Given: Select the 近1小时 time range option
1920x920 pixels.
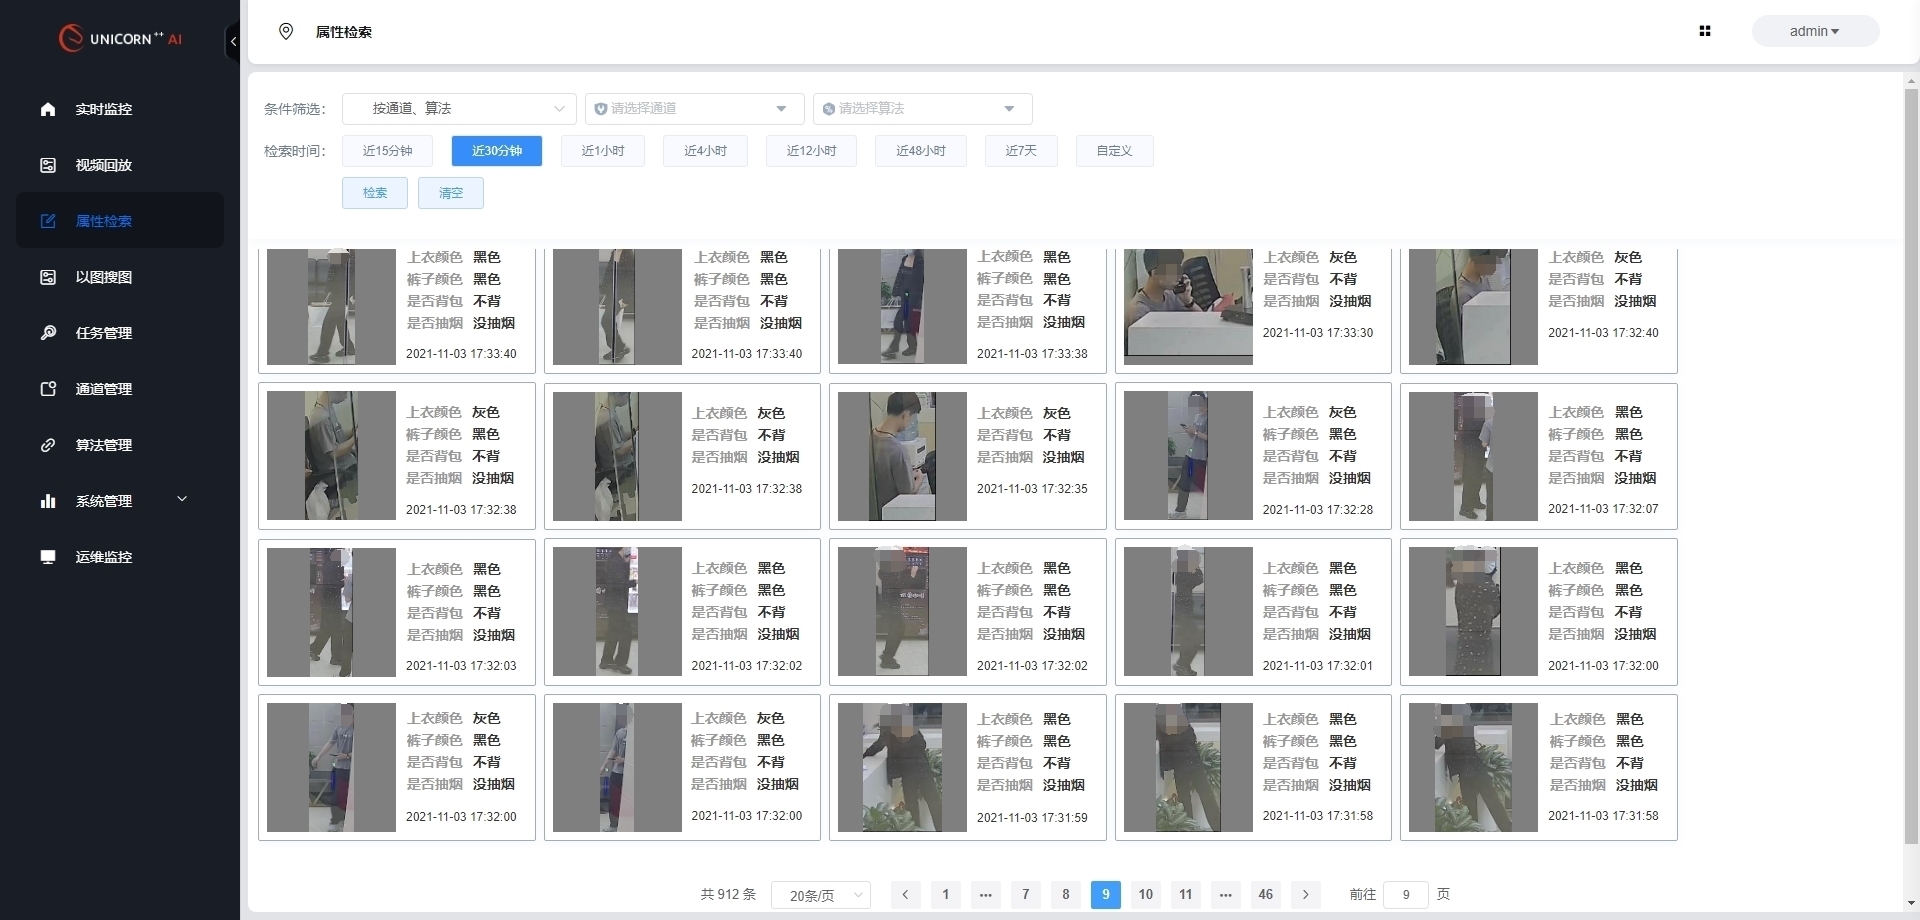Looking at the screenshot, I should coord(603,151).
